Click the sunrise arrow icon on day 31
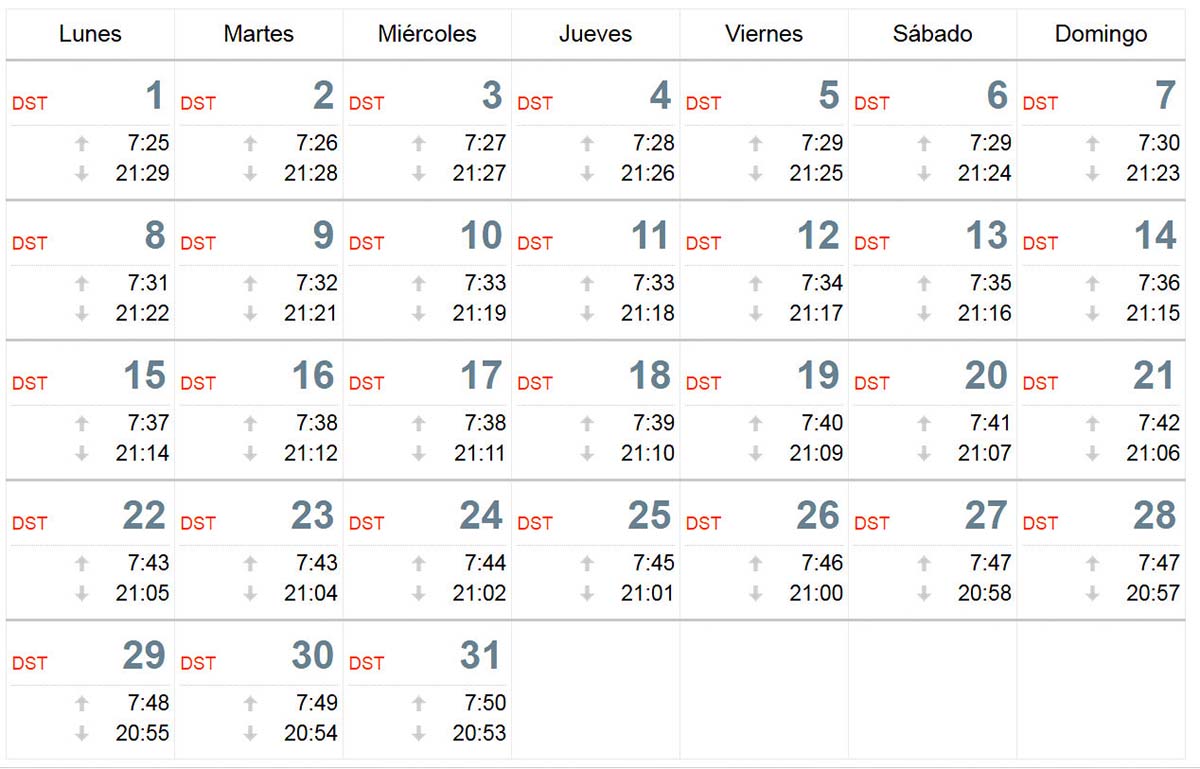Viewport: 1200px width, 769px height. point(419,703)
